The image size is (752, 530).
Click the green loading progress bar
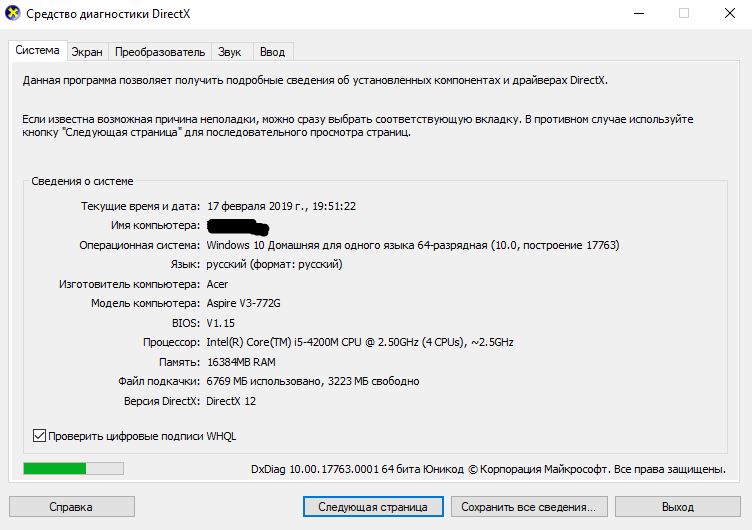click(73, 468)
